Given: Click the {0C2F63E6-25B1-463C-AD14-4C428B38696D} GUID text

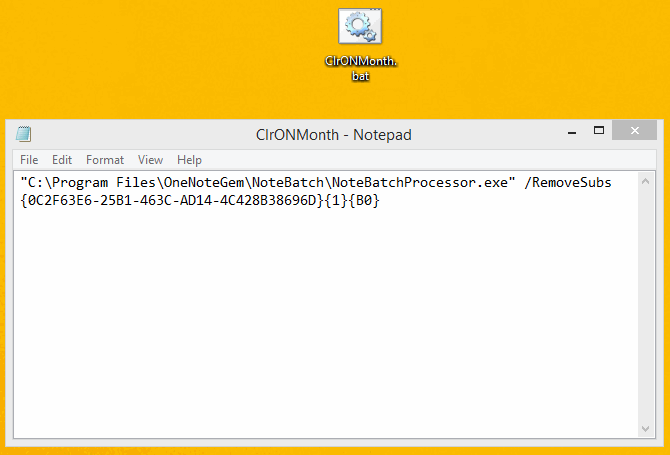Looking at the screenshot, I should [172, 200].
